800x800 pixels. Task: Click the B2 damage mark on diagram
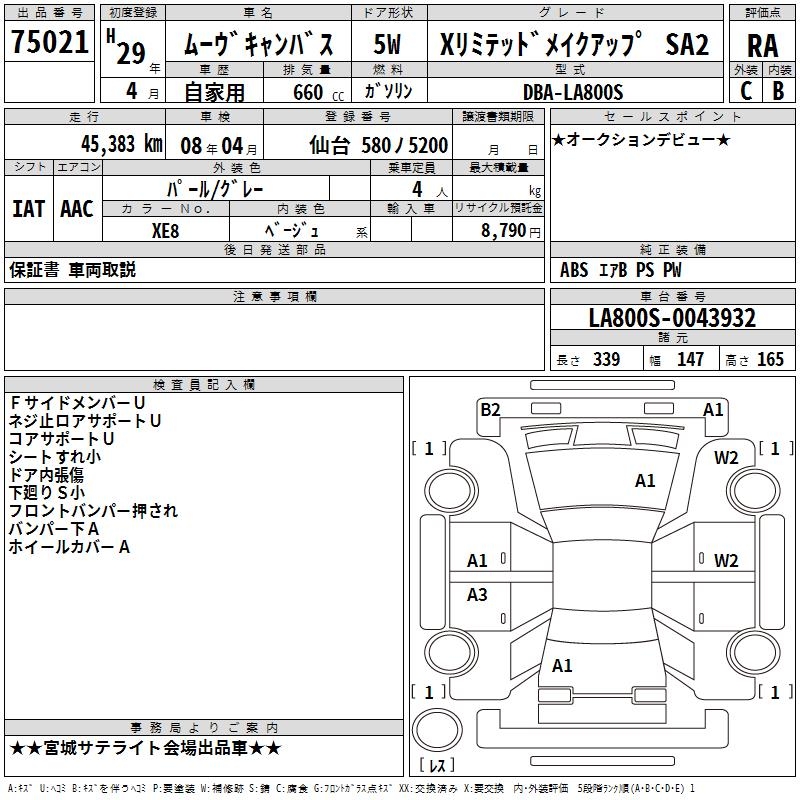point(490,410)
